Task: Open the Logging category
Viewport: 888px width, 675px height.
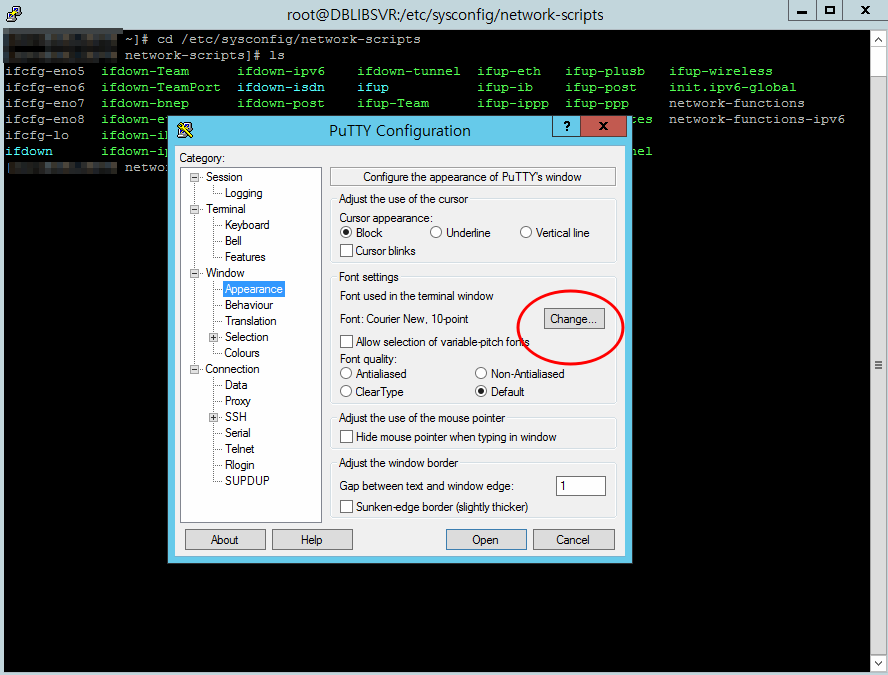Action: point(244,193)
